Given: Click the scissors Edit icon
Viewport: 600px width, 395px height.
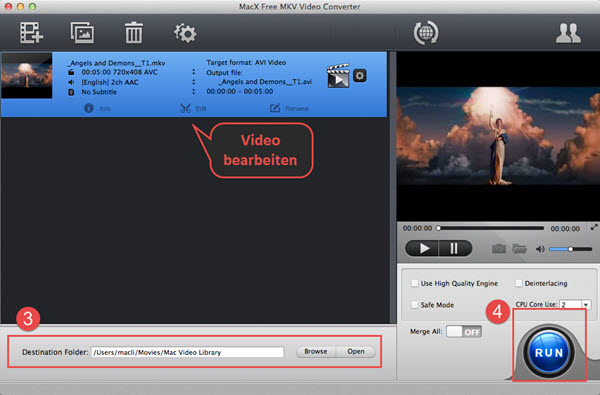Looking at the screenshot, I should (185, 108).
